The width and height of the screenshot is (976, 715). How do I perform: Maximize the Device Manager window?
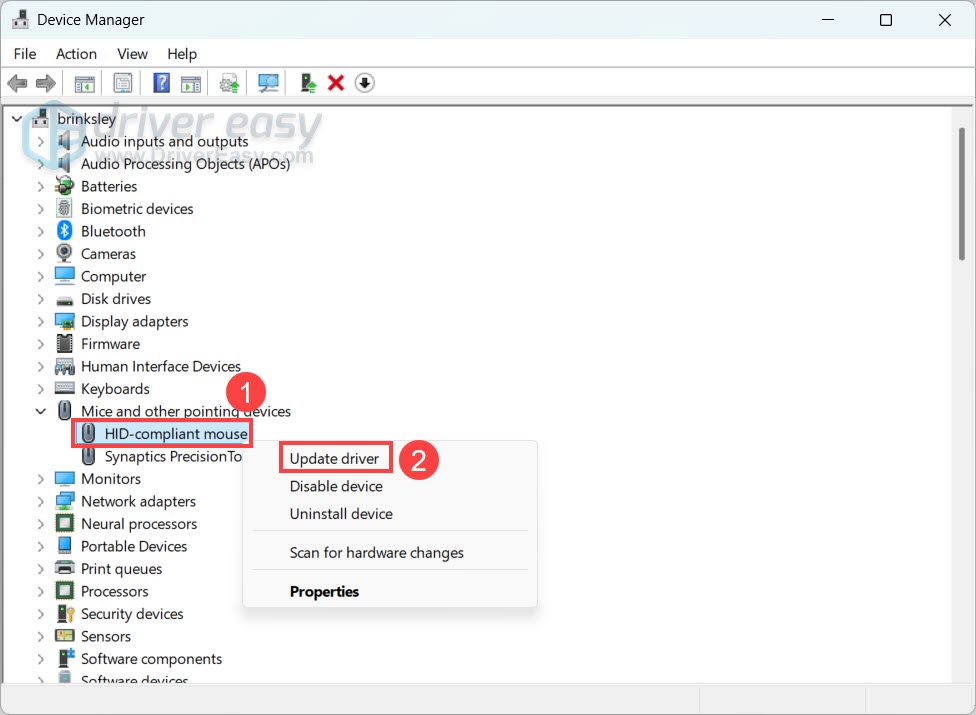tap(886, 20)
